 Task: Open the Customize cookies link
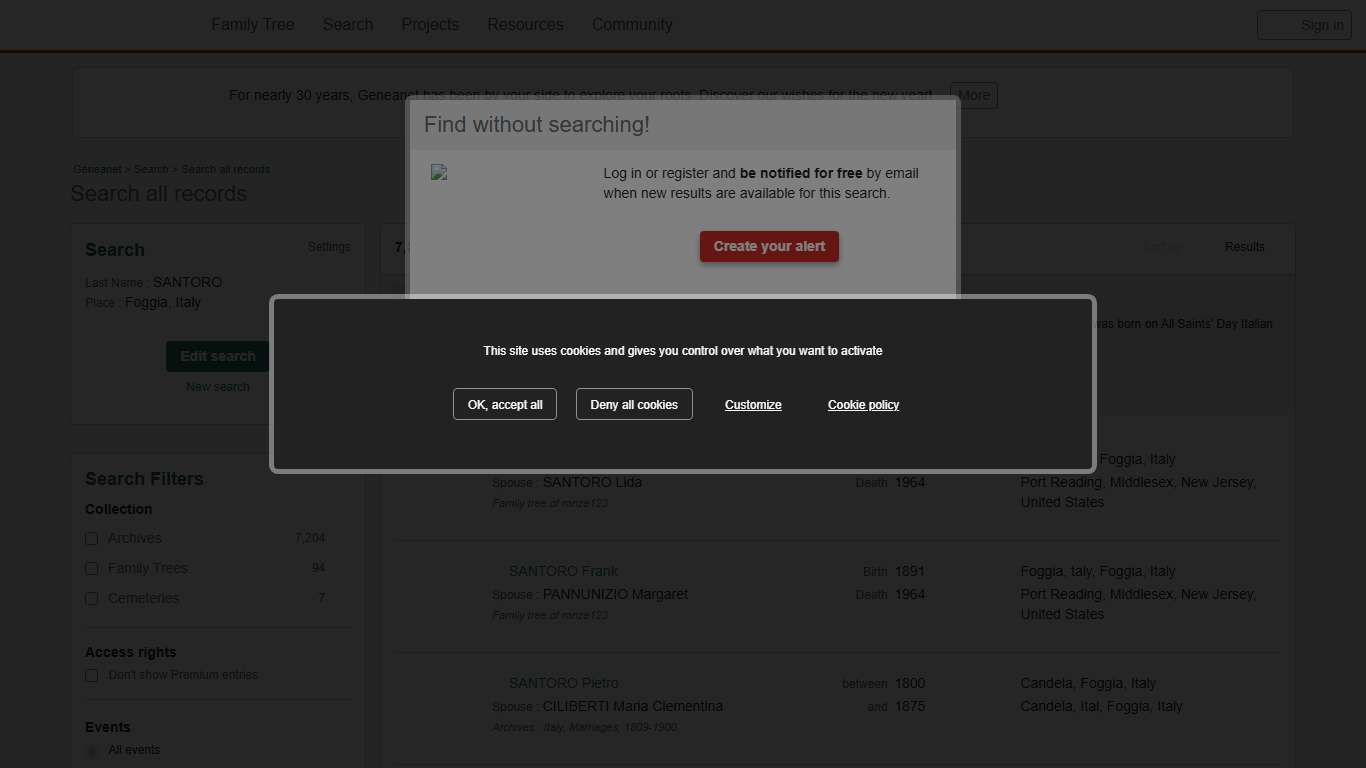point(753,405)
